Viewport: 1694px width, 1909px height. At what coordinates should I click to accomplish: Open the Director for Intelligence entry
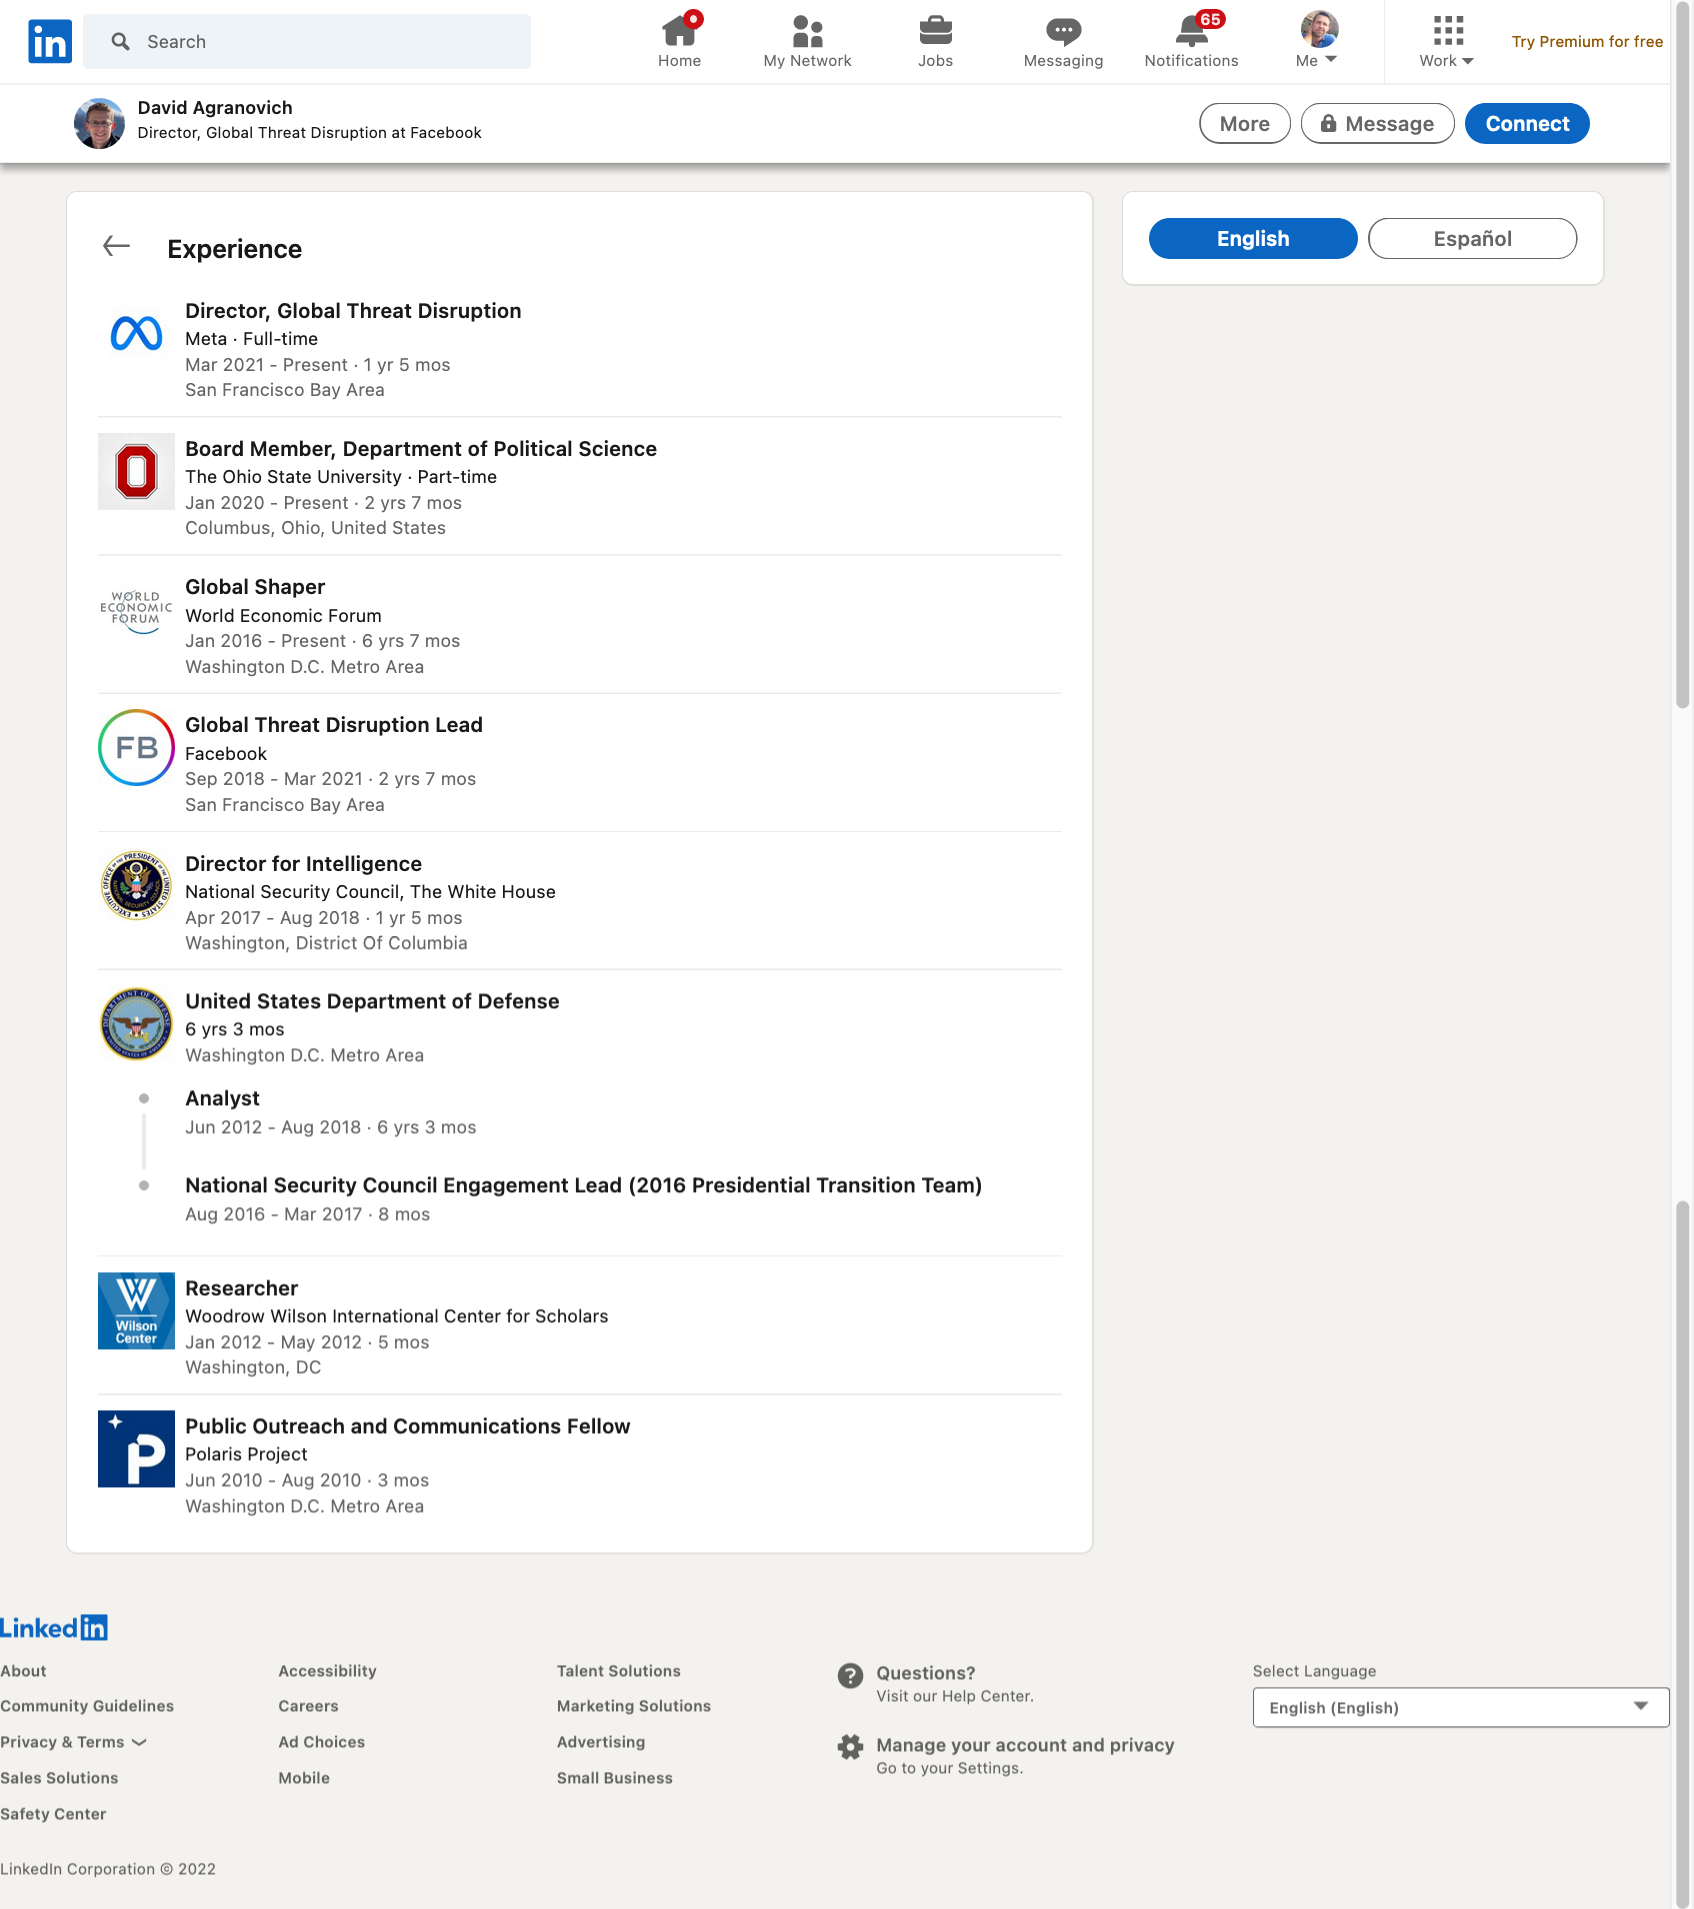(303, 864)
